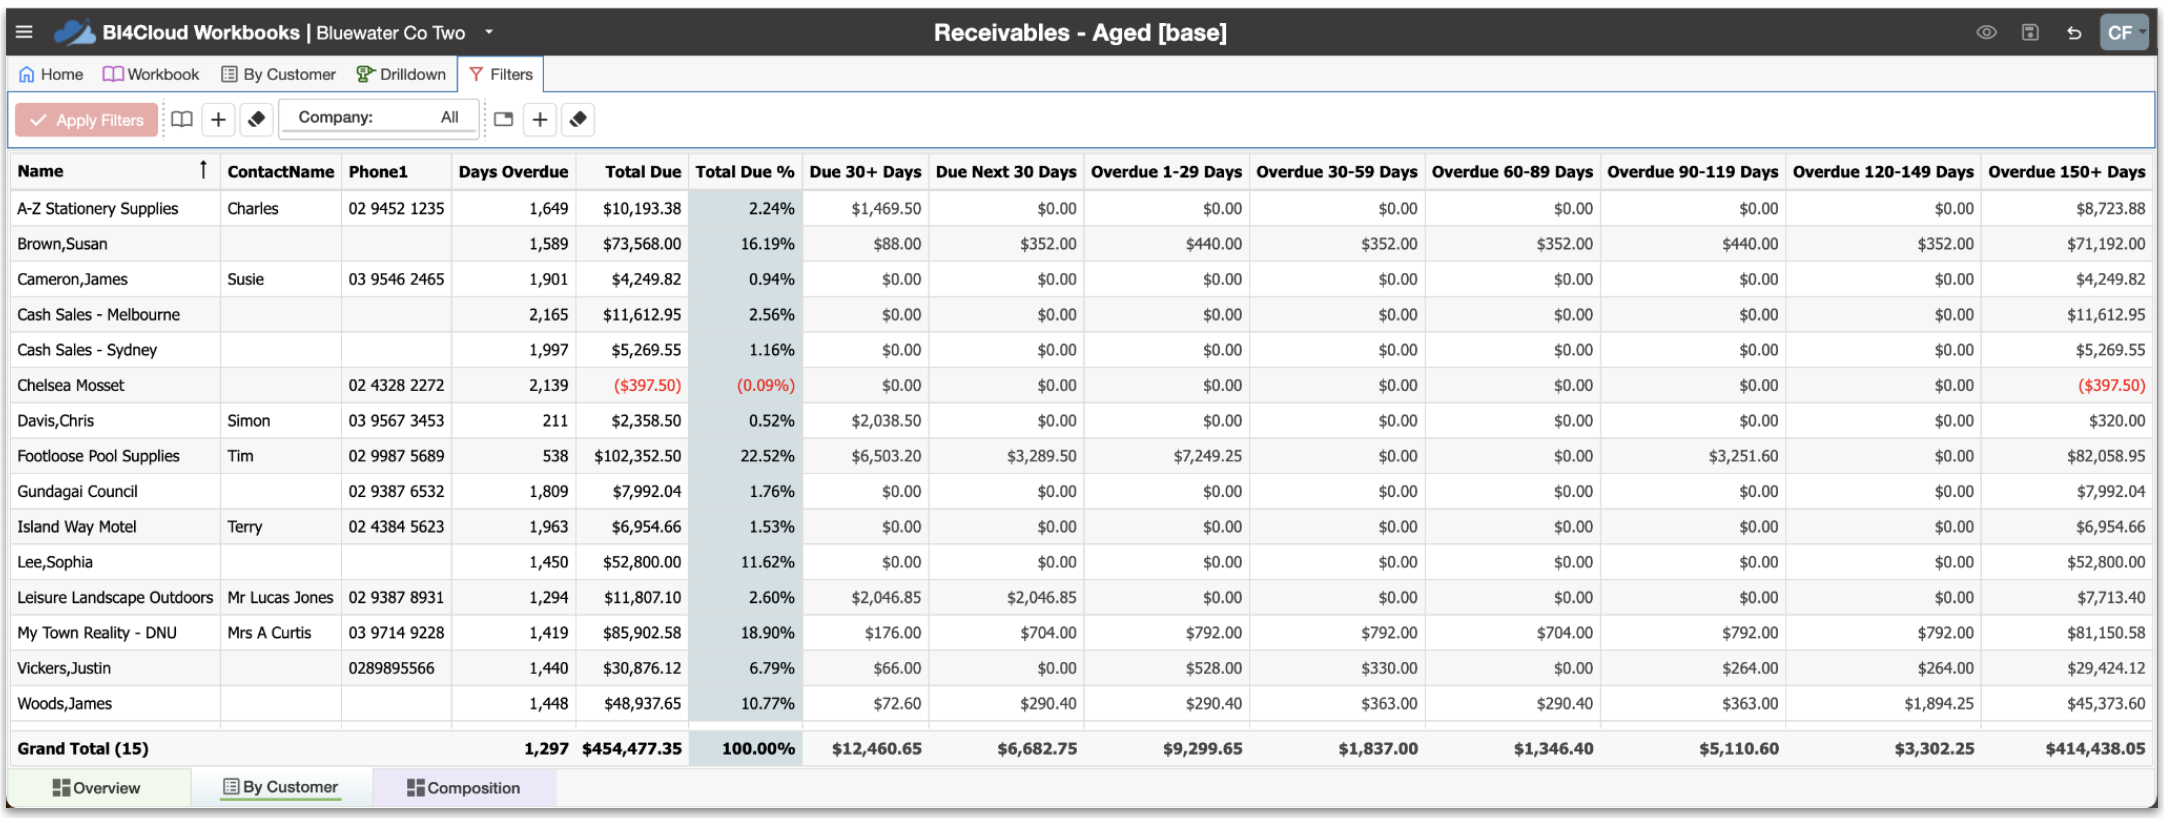The height and width of the screenshot is (826, 2170).
Task: Open the Composition sheet tab
Action: [464, 788]
